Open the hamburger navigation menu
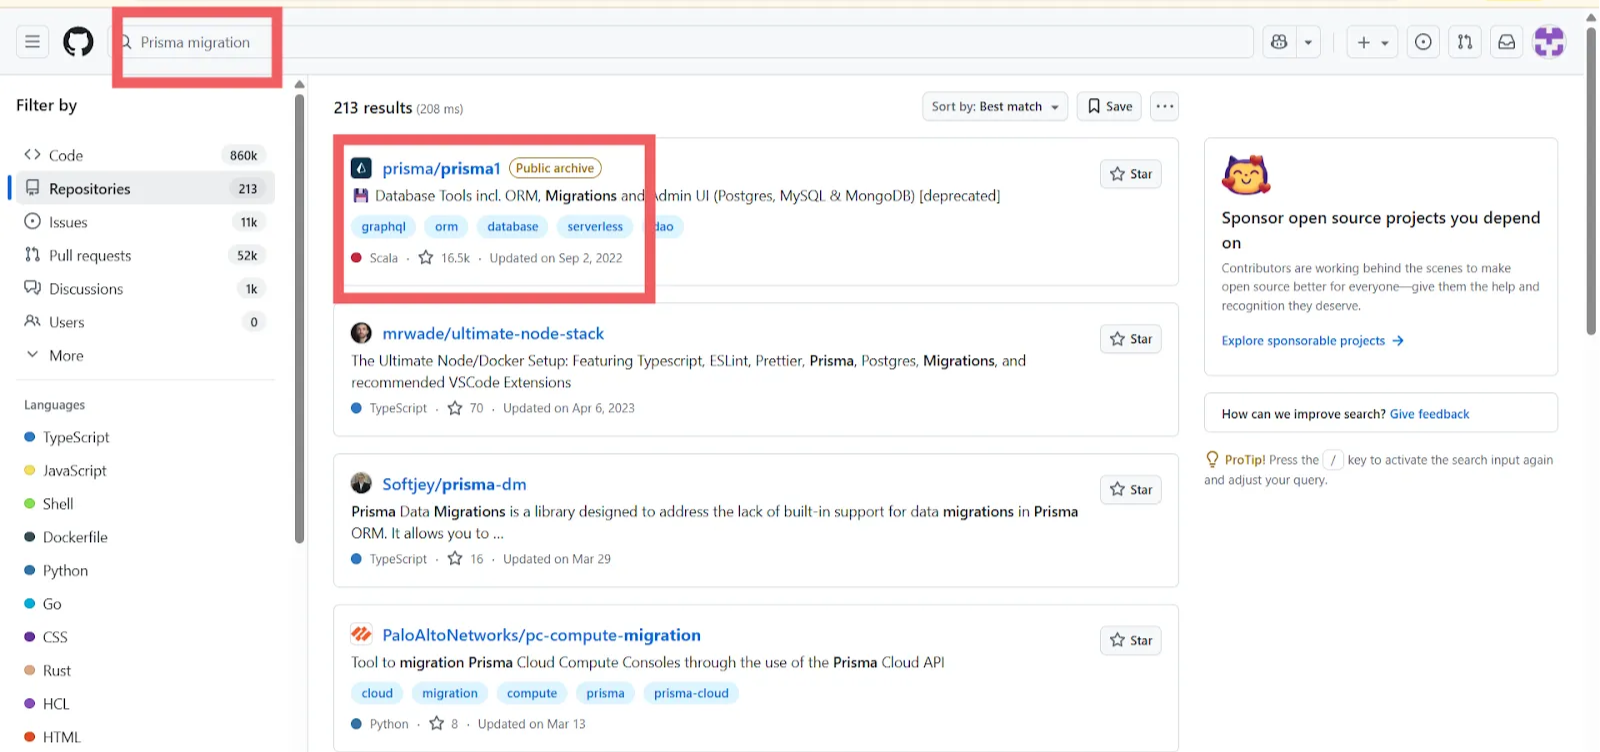 tap(33, 42)
